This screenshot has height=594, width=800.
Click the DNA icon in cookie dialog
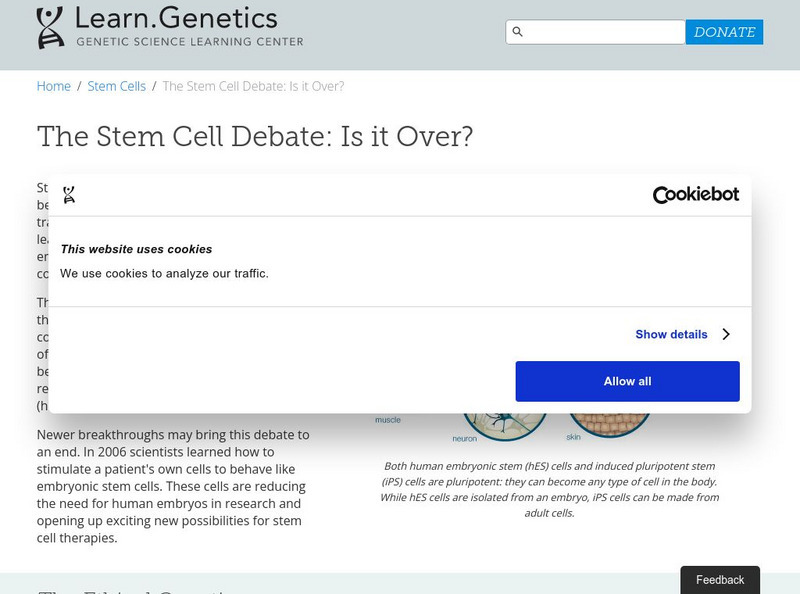coord(69,195)
